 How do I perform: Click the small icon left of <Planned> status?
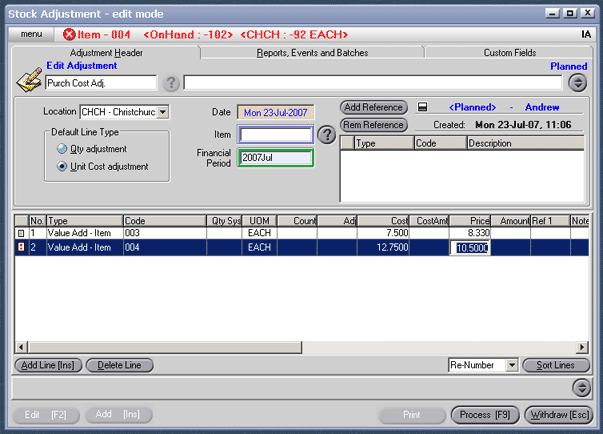(x=422, y=107)
